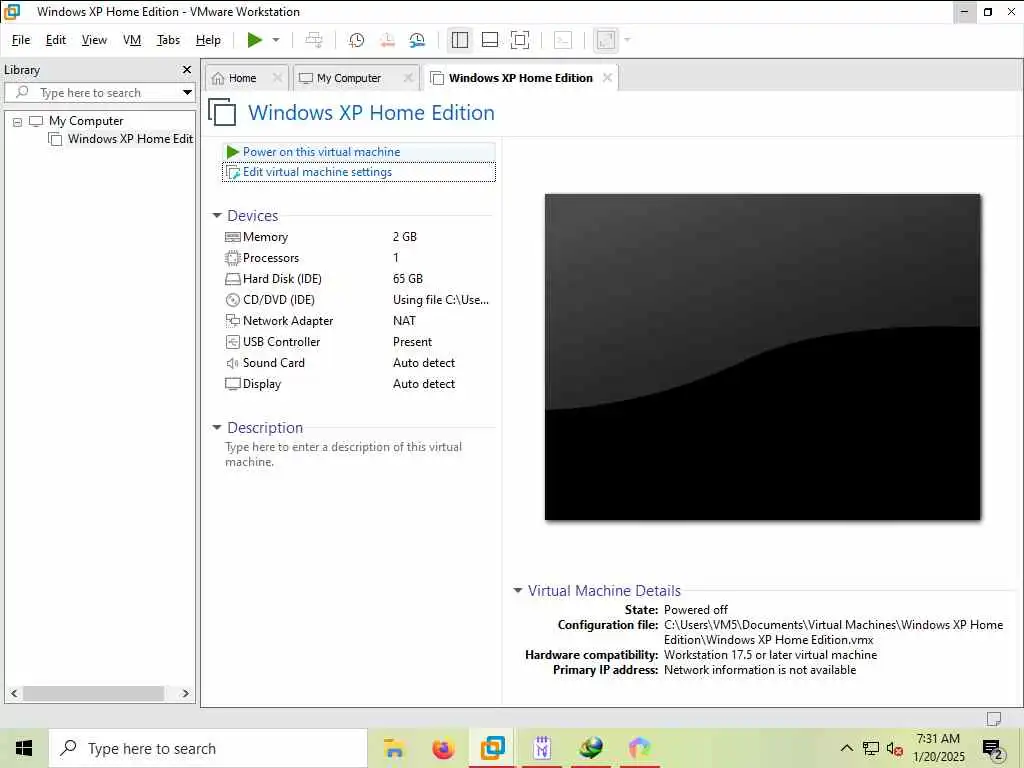Enter full screen mode icon
Screen dimensions: 1024x768
pyautogui.click(x=520, y=40)
